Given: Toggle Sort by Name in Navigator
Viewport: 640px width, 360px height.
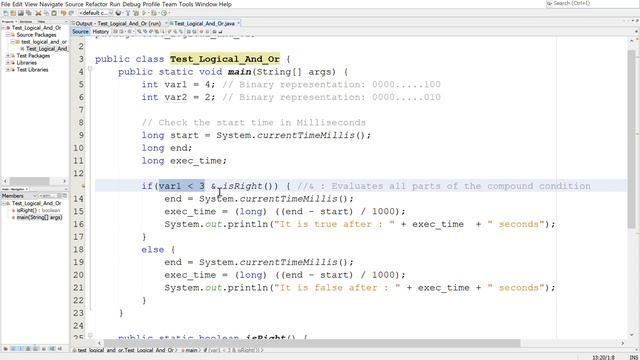Looking at the screenshot, I should click(x=52, y=349).
